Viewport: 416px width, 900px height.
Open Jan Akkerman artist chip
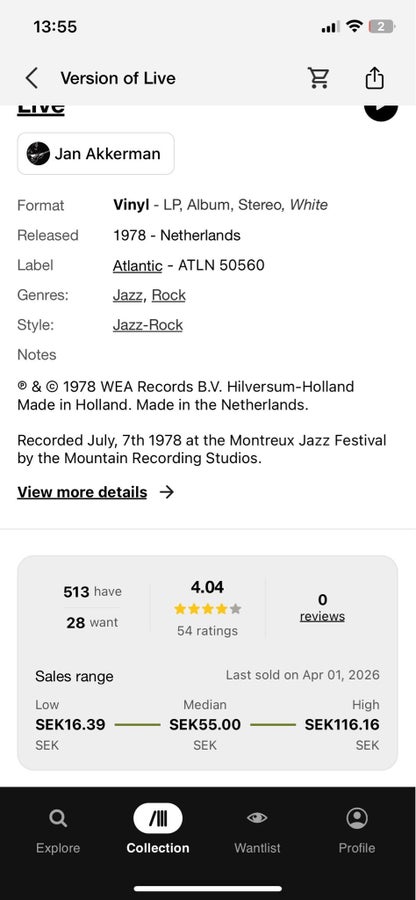(x=96, y=153)
